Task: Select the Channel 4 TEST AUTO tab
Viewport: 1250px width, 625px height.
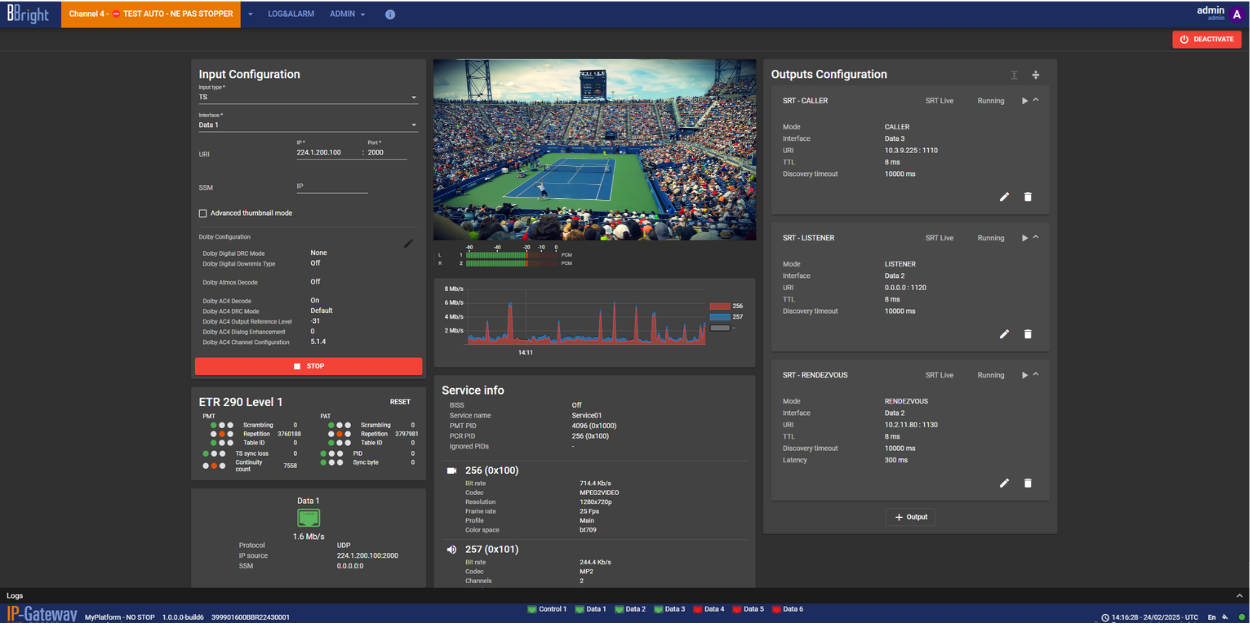Action: click(x=151, y=14)
